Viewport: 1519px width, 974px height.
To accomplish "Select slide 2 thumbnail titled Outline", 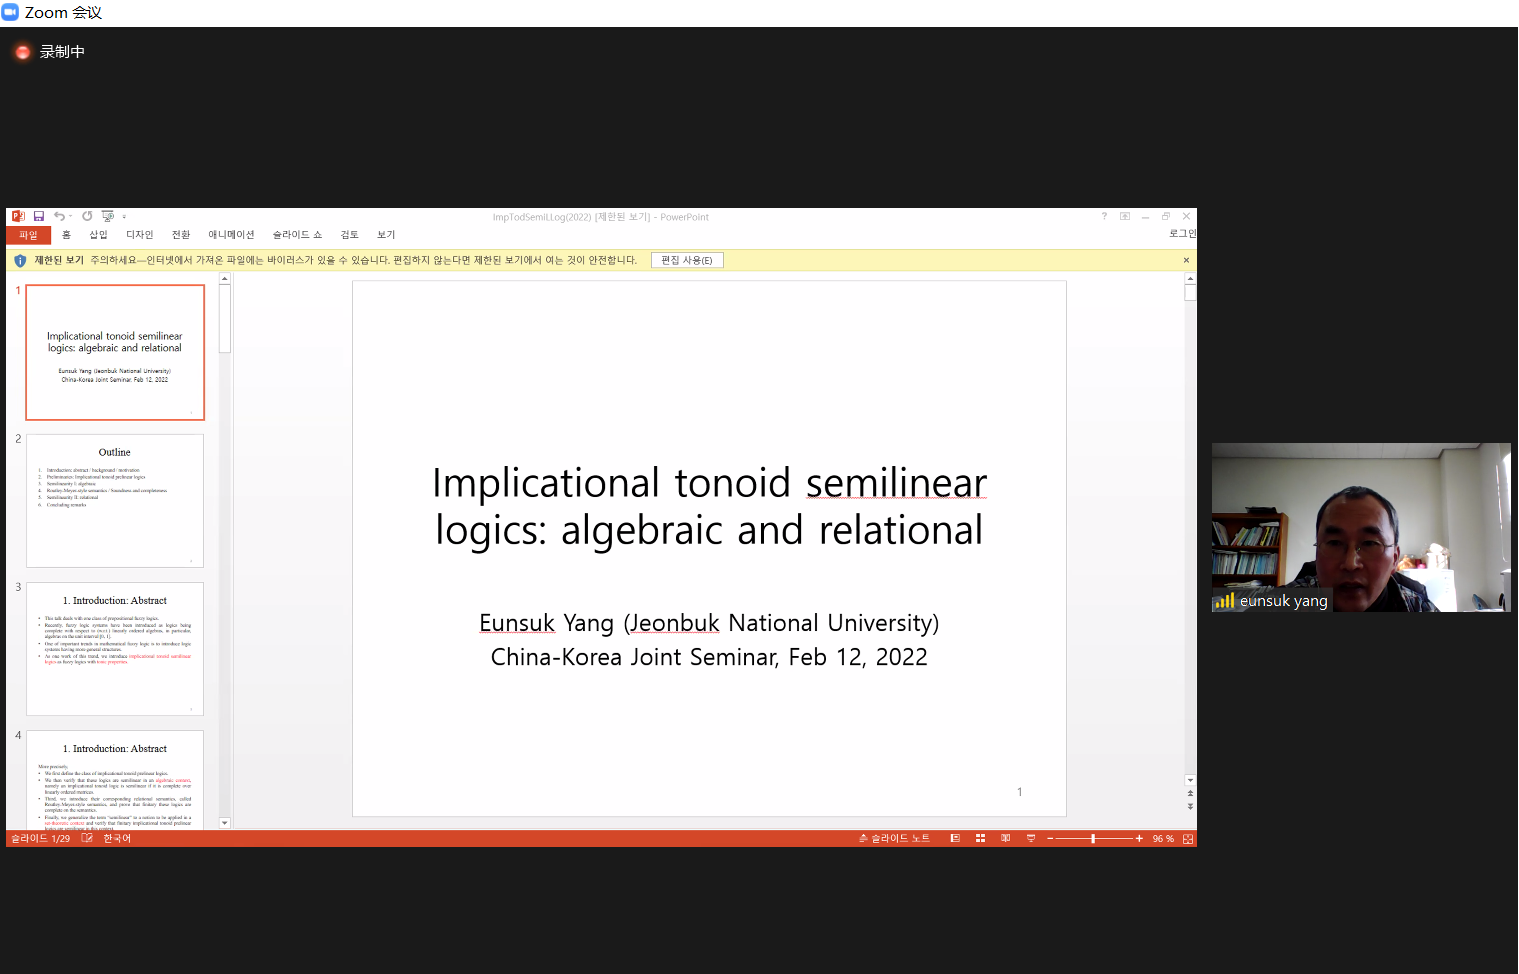I will (x=115, y=500).
